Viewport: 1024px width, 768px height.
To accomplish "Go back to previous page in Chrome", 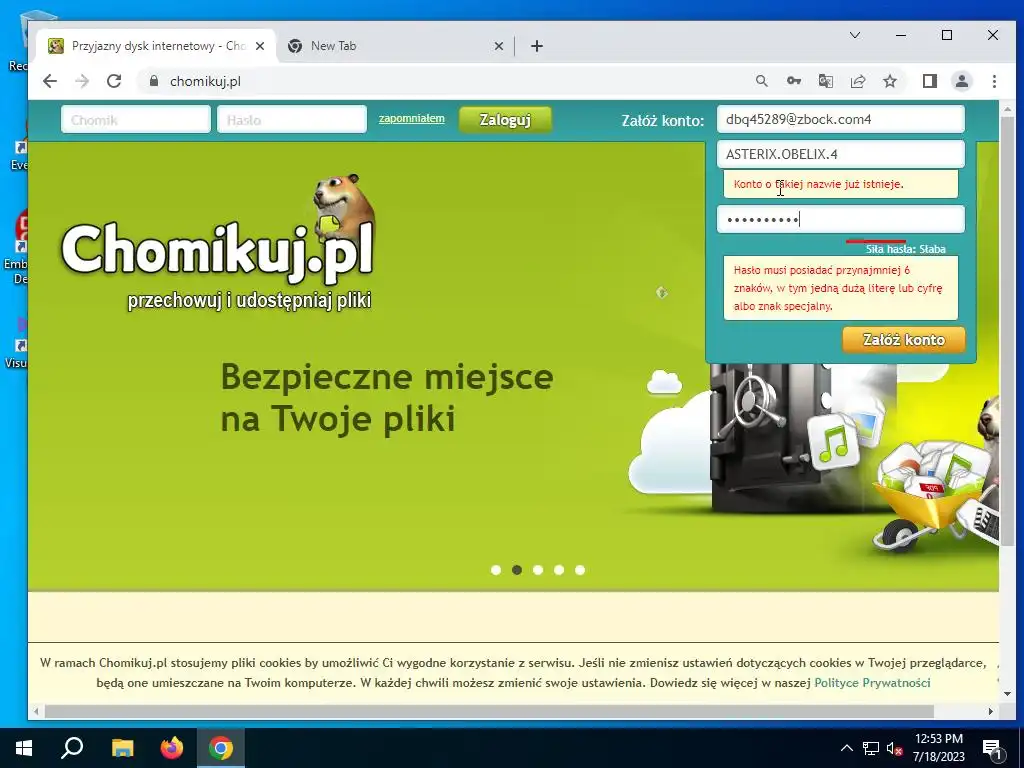I will click(50, 81).
